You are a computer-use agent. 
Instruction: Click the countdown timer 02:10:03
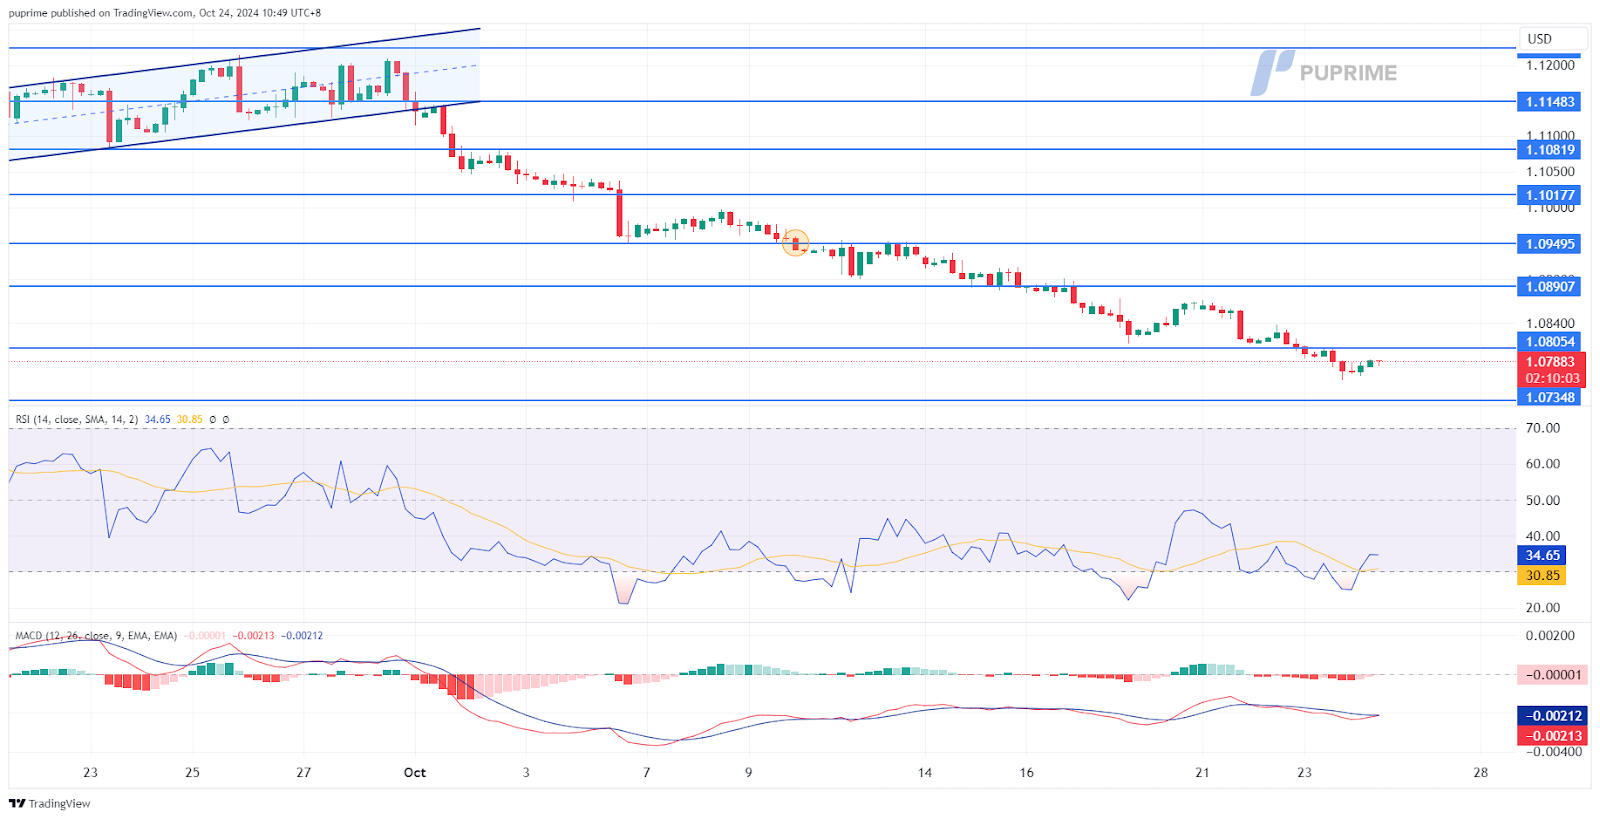click(x=1552, y=379)
